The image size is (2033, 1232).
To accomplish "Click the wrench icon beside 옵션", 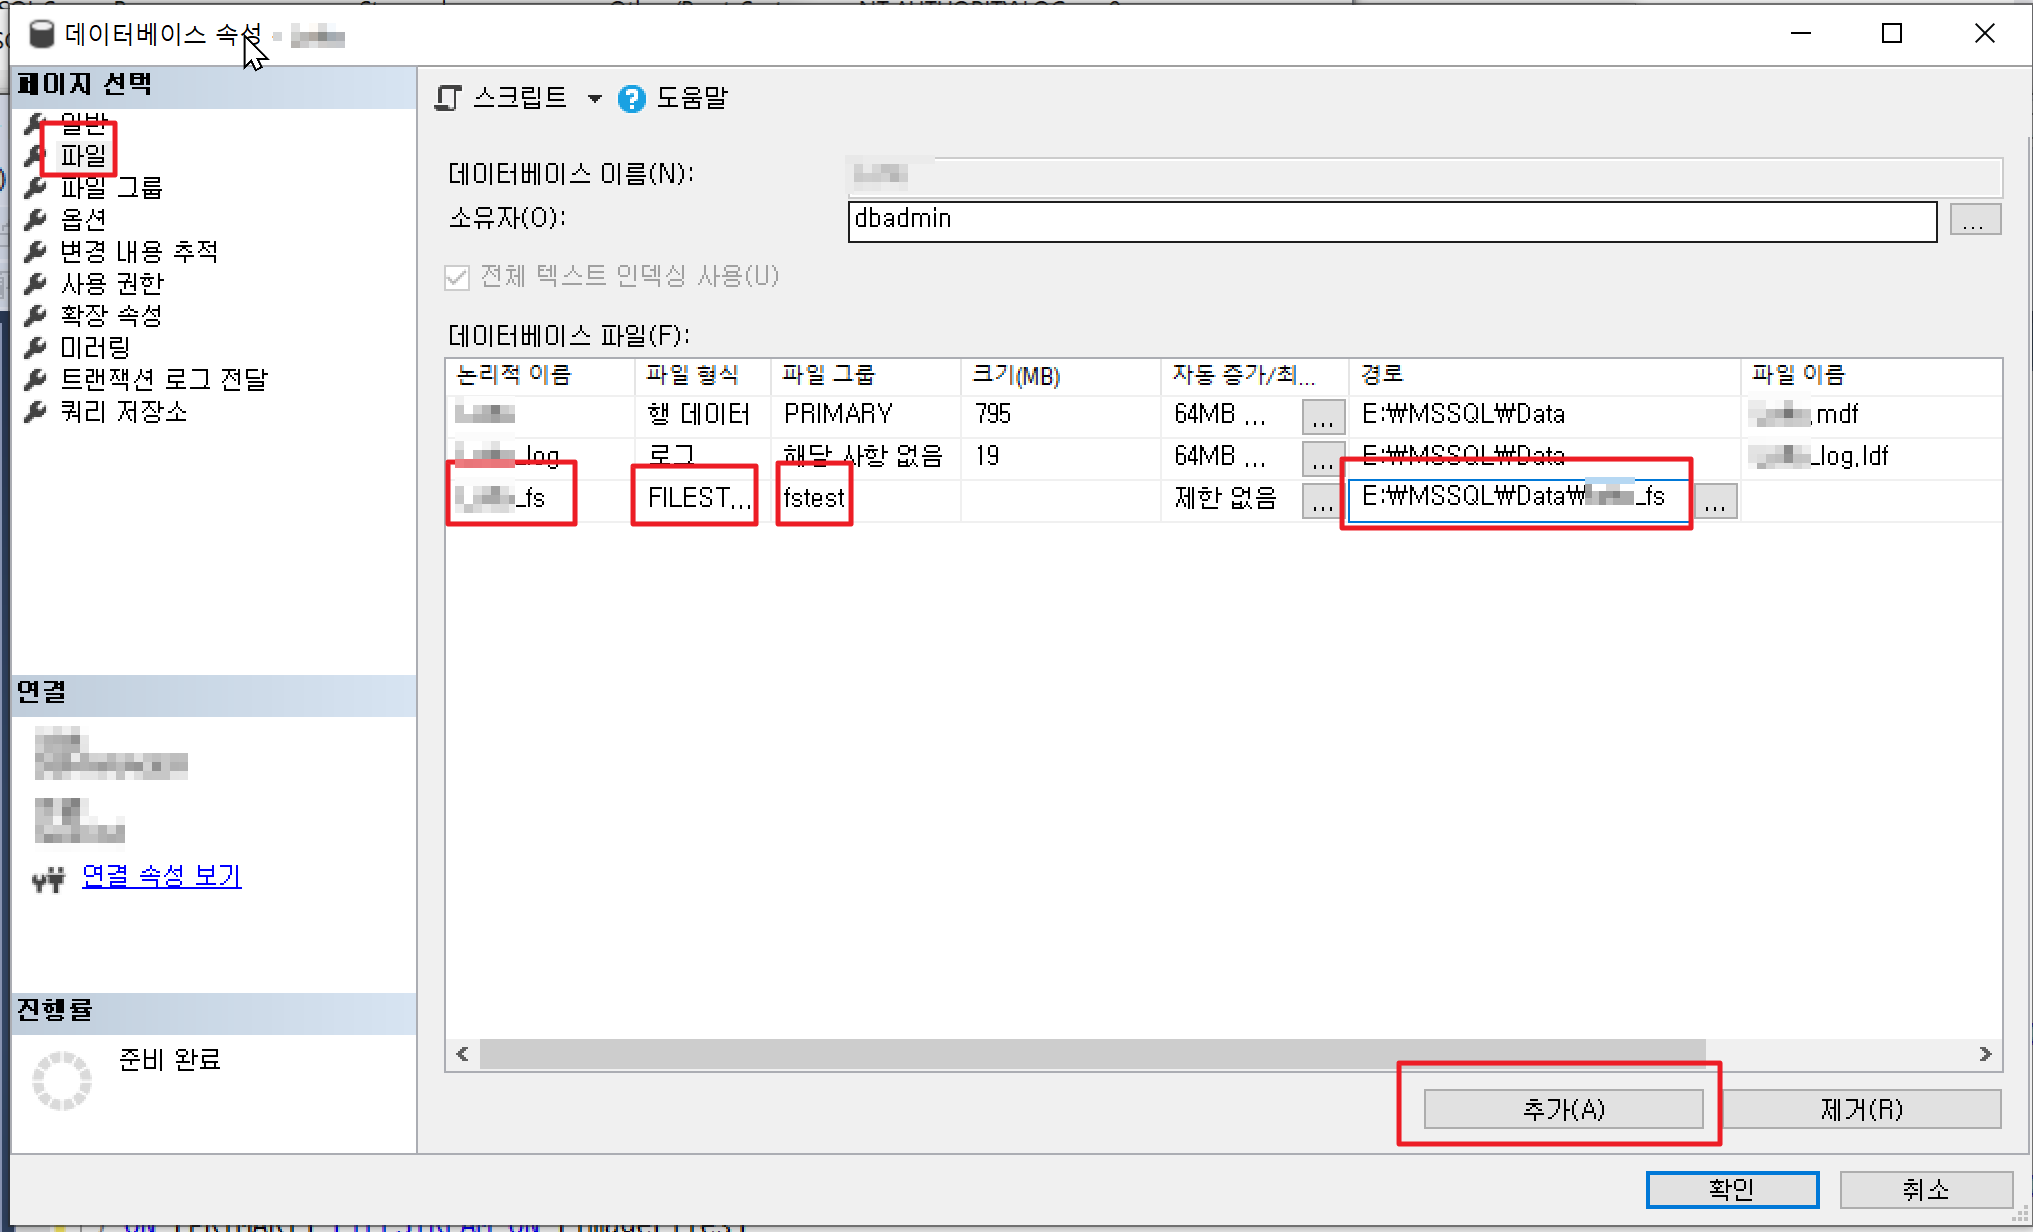I will pos(36,219).
